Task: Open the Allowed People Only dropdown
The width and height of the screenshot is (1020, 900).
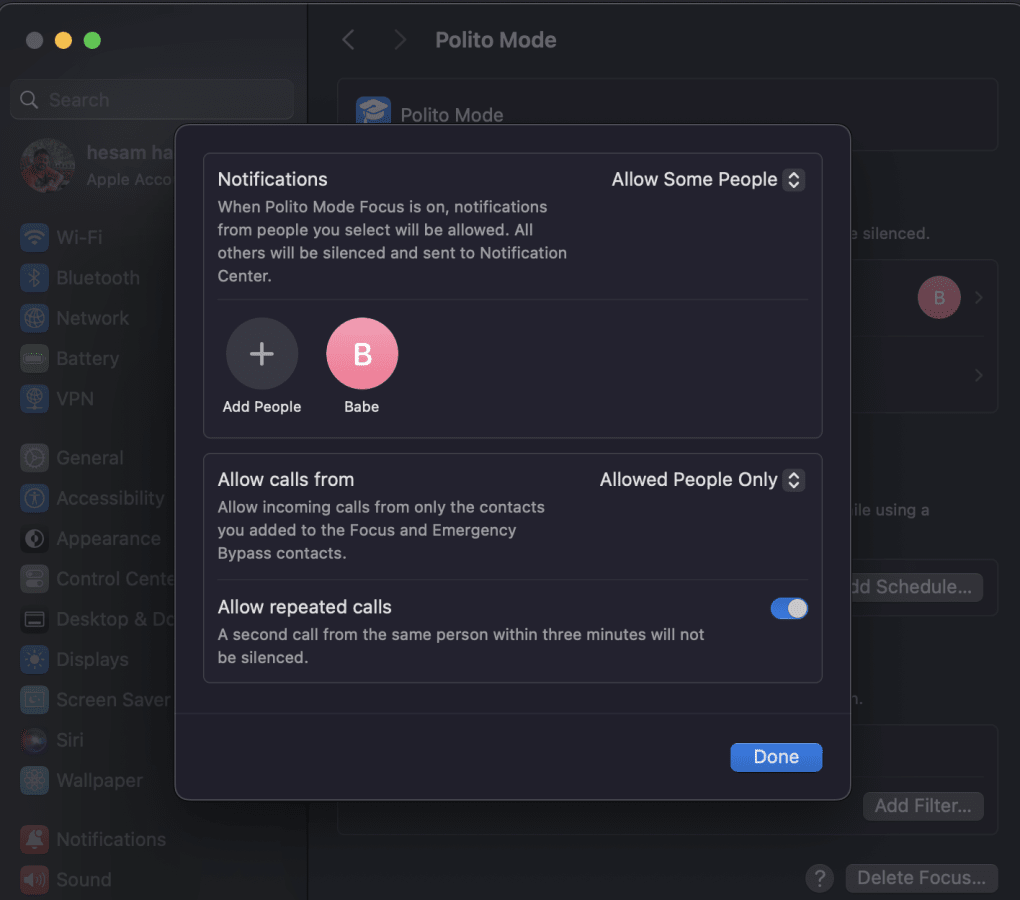Action: [702, 480]
